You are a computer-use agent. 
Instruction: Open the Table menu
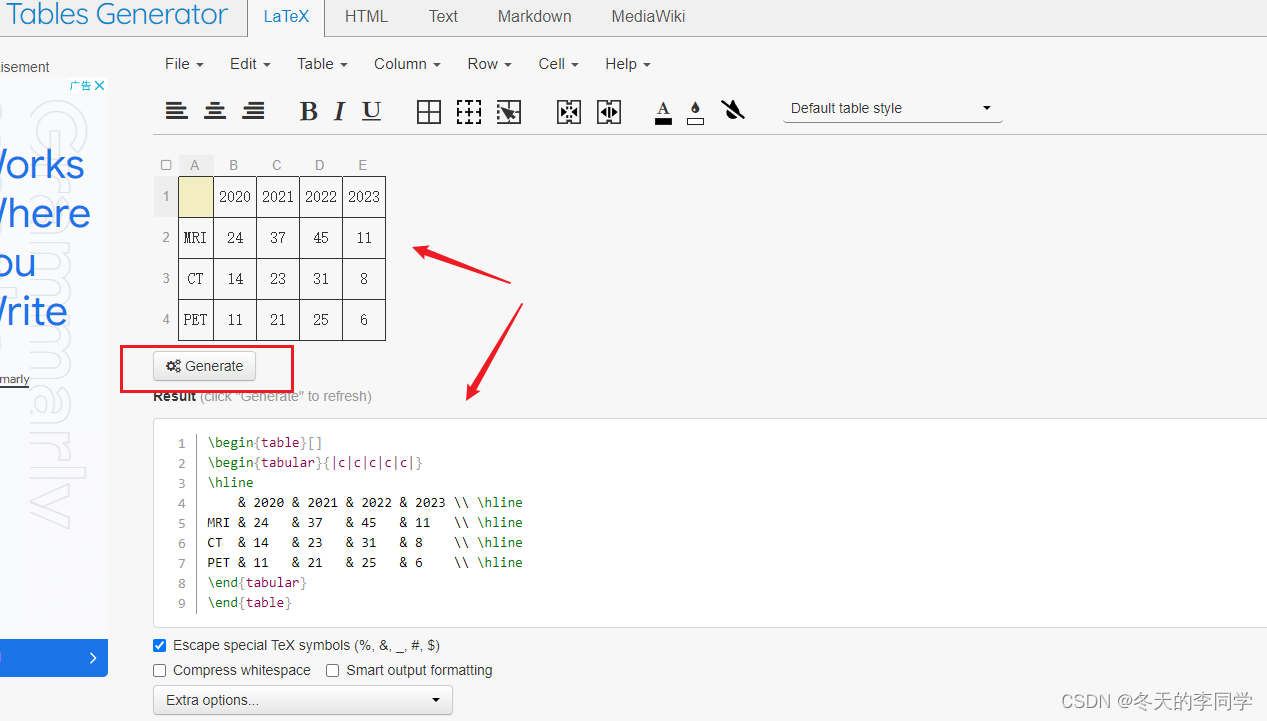[x=322, y=64]
